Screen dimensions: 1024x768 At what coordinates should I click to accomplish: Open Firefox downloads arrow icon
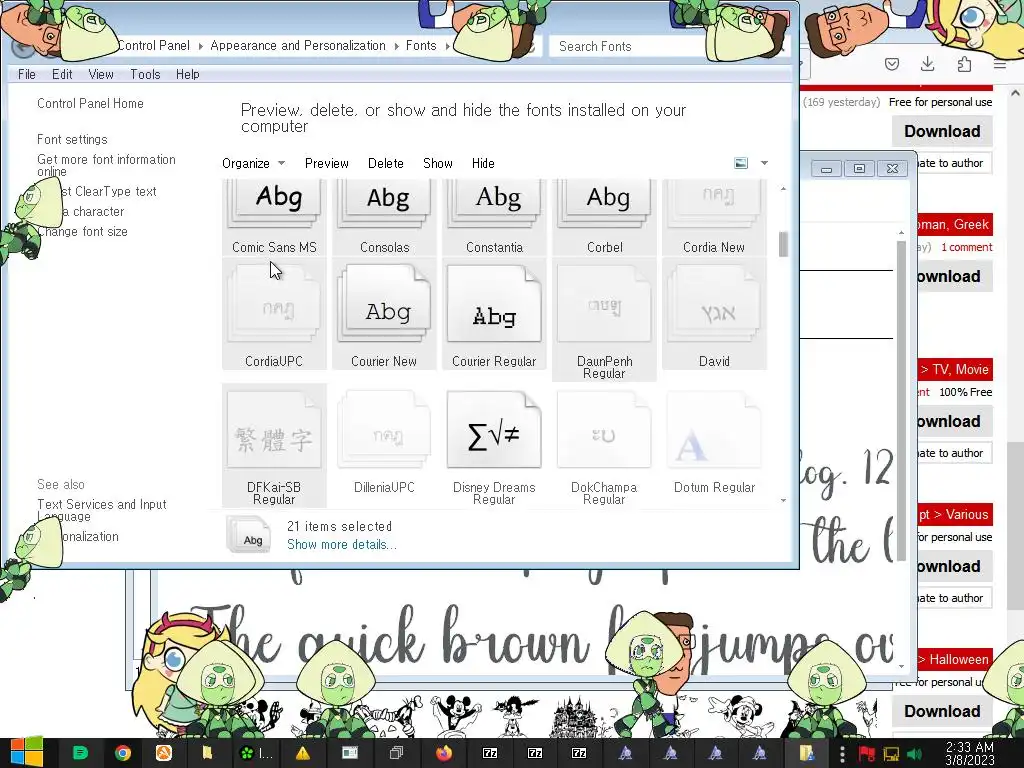pyautogui.click(x=927, y=63)
